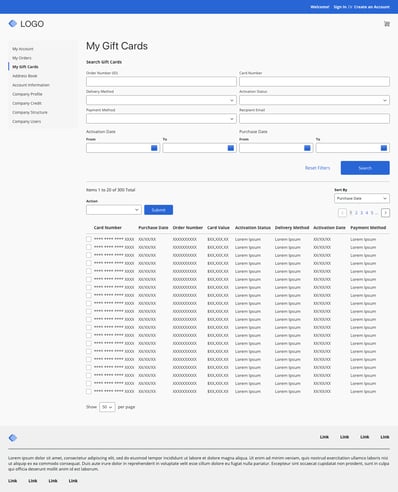Click the Sign In link
This screenshot has width=398, height=492.
pyautogui.click(x=340, y=7)
